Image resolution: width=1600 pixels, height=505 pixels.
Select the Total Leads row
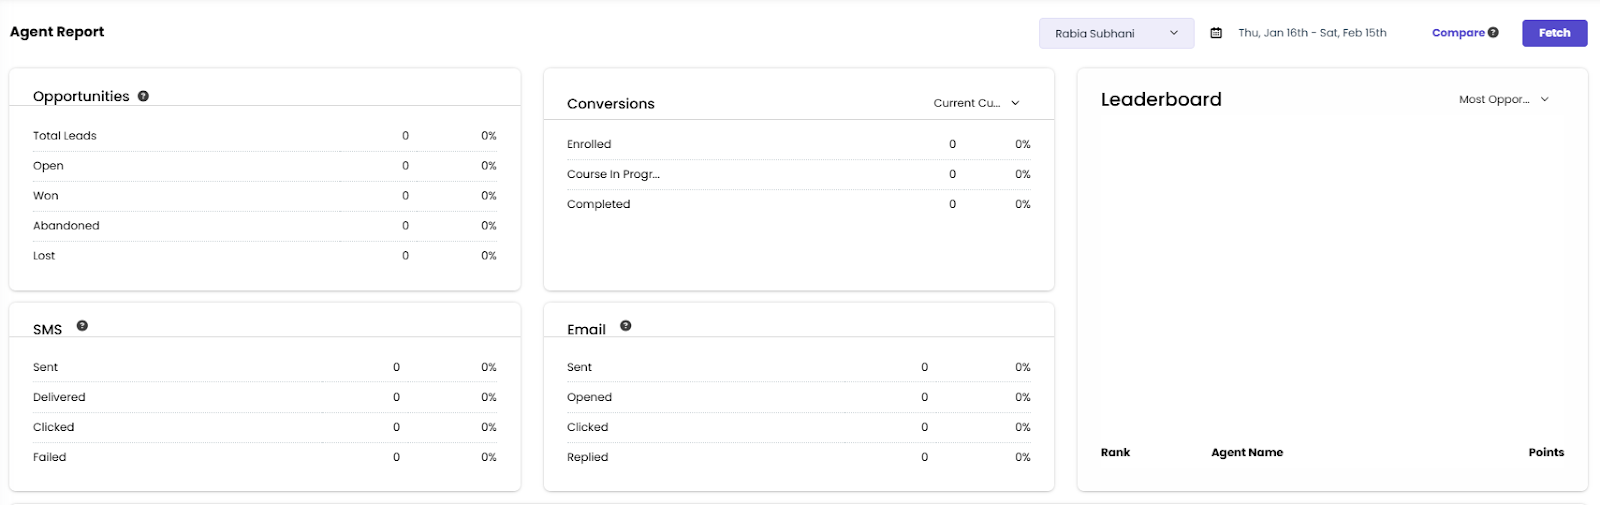pos(264,136)
